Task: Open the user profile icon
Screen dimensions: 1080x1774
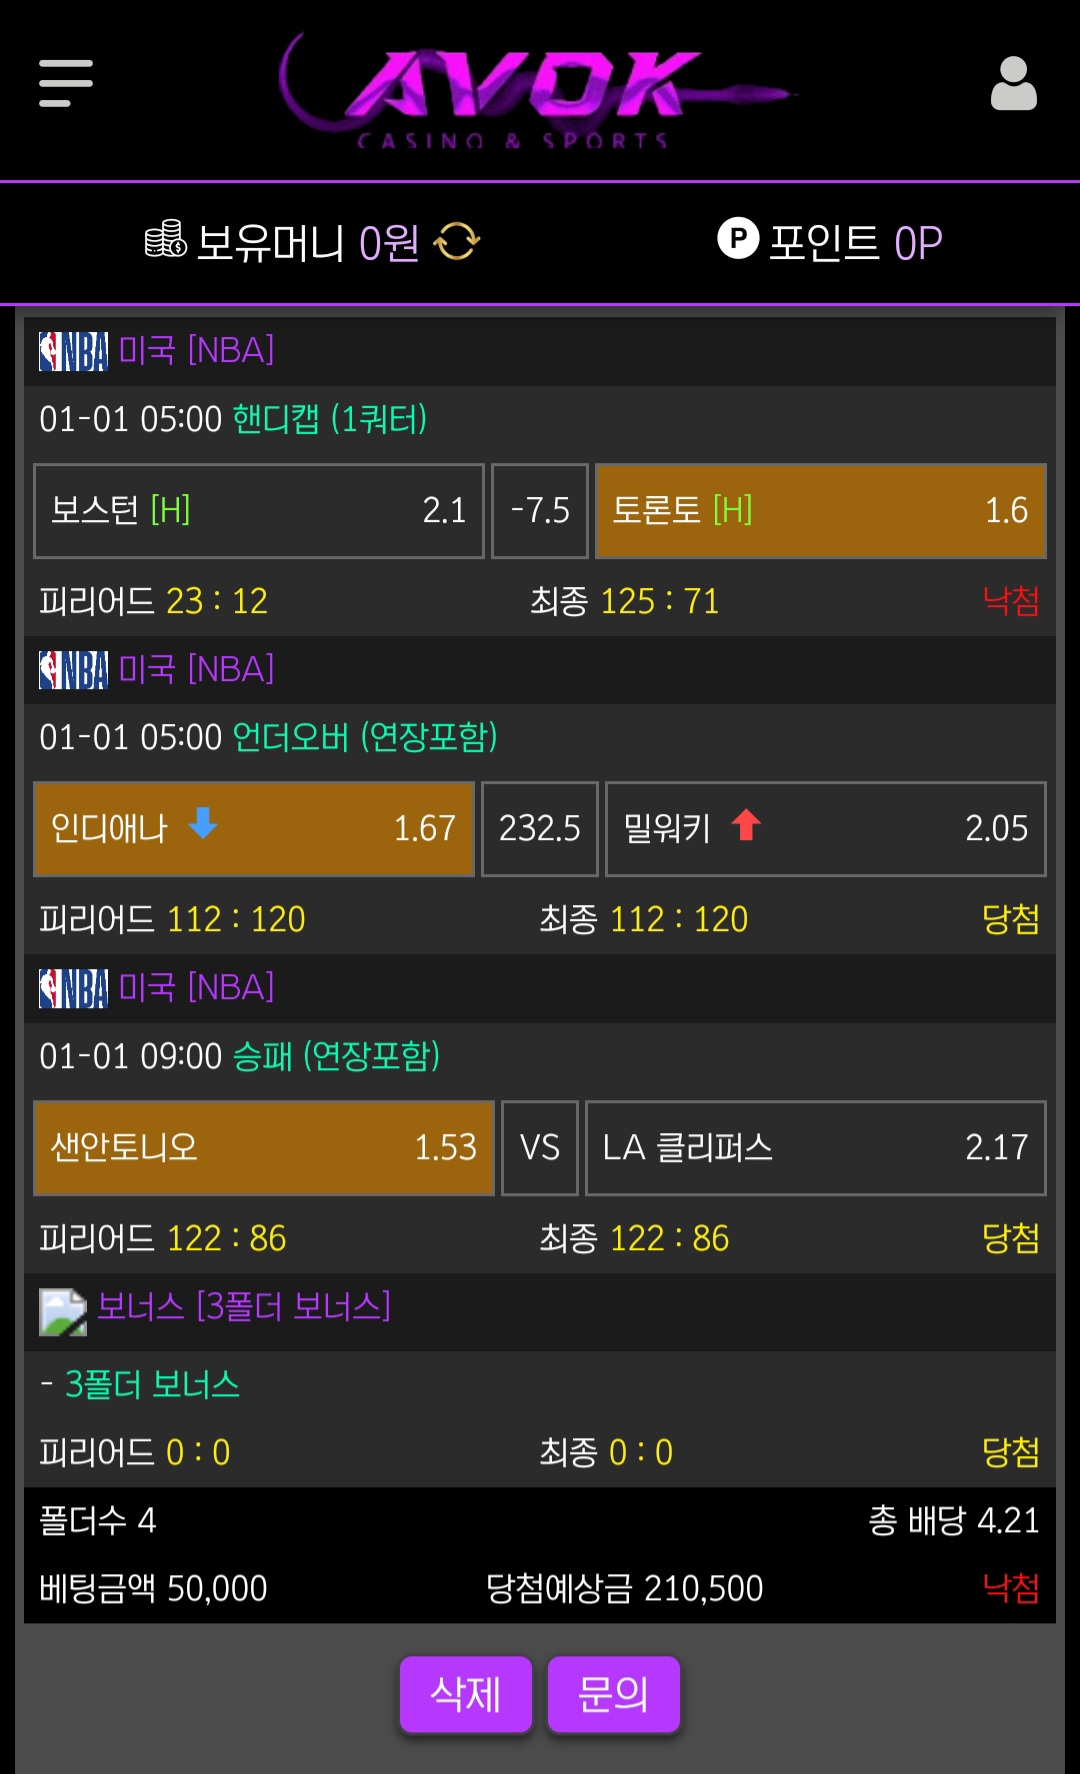Action: [x=1013, y=84]
